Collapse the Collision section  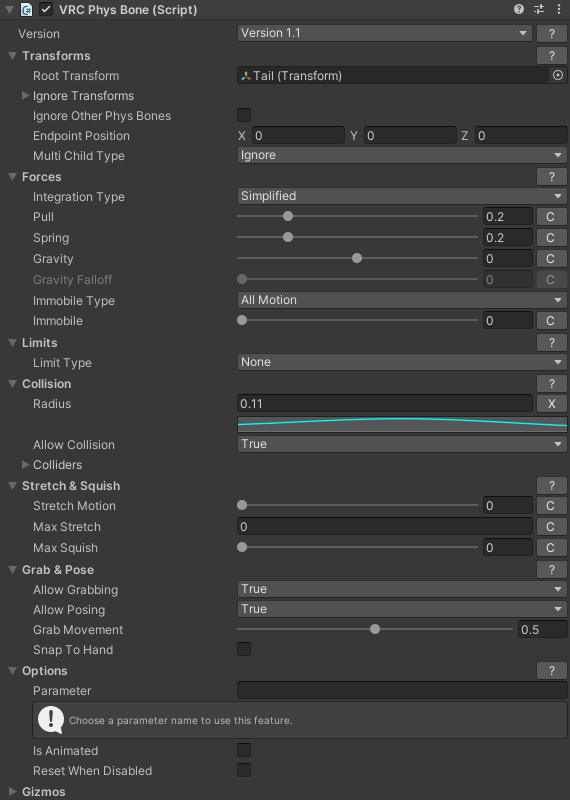[x=13, y=384]
